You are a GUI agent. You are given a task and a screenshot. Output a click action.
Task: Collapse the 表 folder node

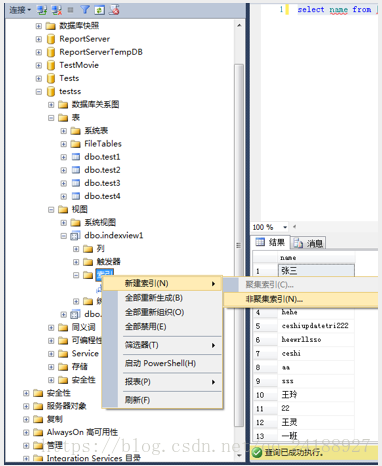tap(51, 118)
